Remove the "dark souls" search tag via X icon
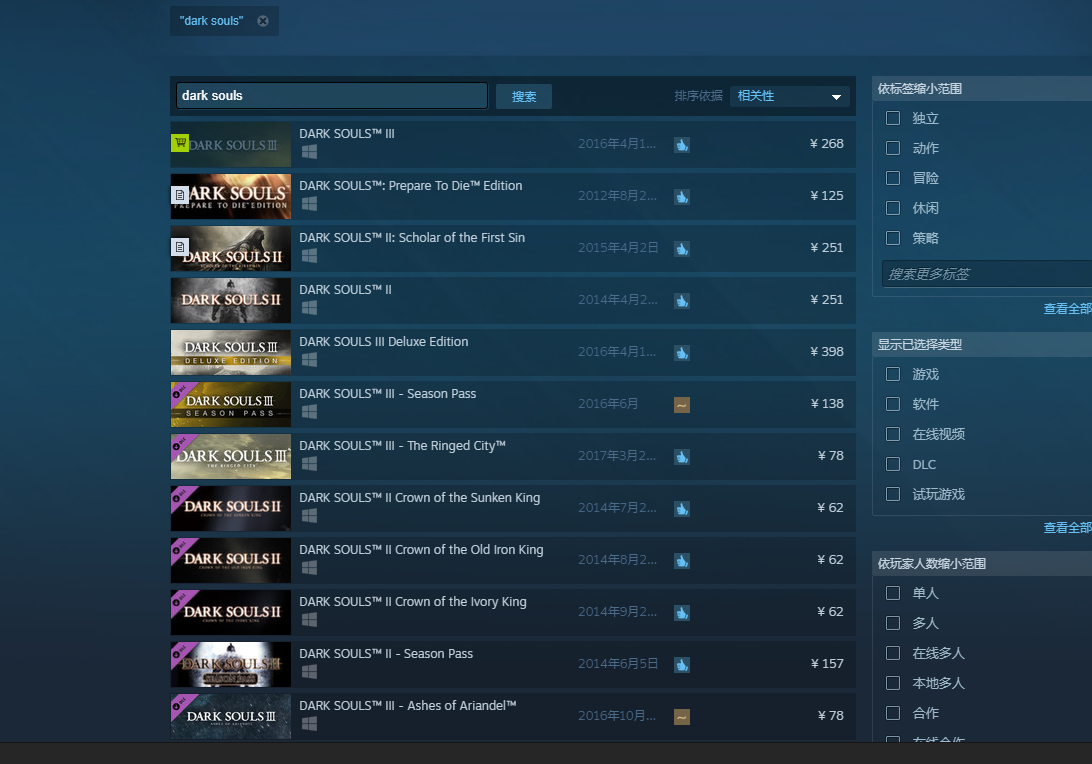 click(x=263, y=21)
